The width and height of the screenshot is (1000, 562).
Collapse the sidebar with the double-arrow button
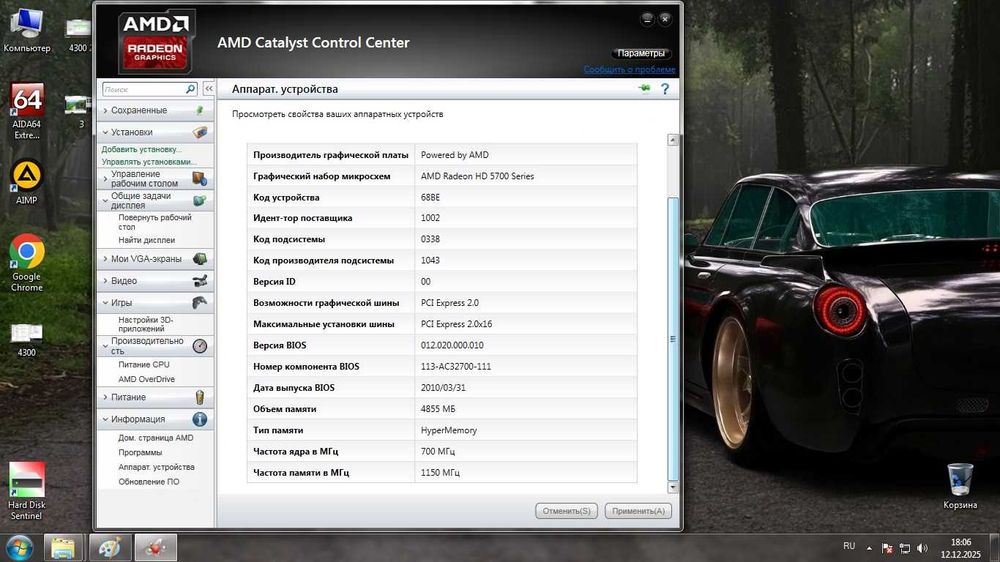tap(209, 89)
